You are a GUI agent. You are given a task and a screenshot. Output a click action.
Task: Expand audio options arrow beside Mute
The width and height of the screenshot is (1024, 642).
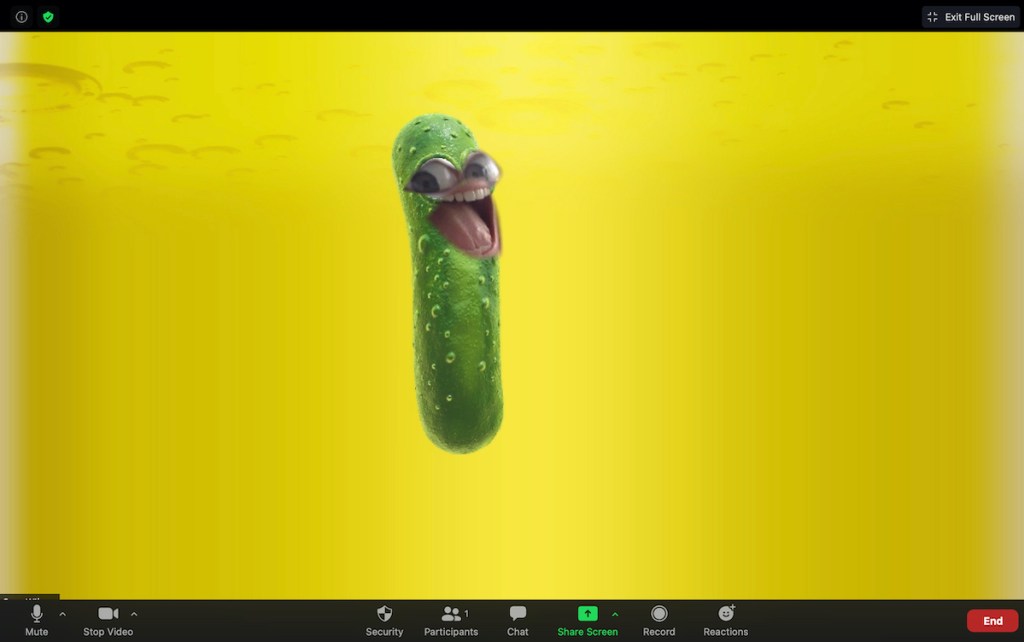point(63,614)
